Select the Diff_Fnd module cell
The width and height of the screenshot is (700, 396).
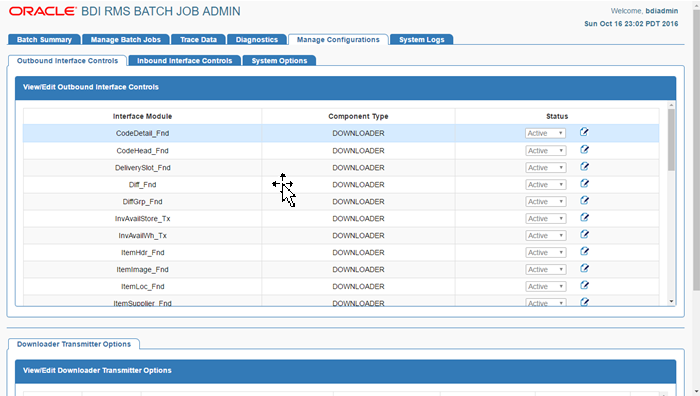point(142,185)
